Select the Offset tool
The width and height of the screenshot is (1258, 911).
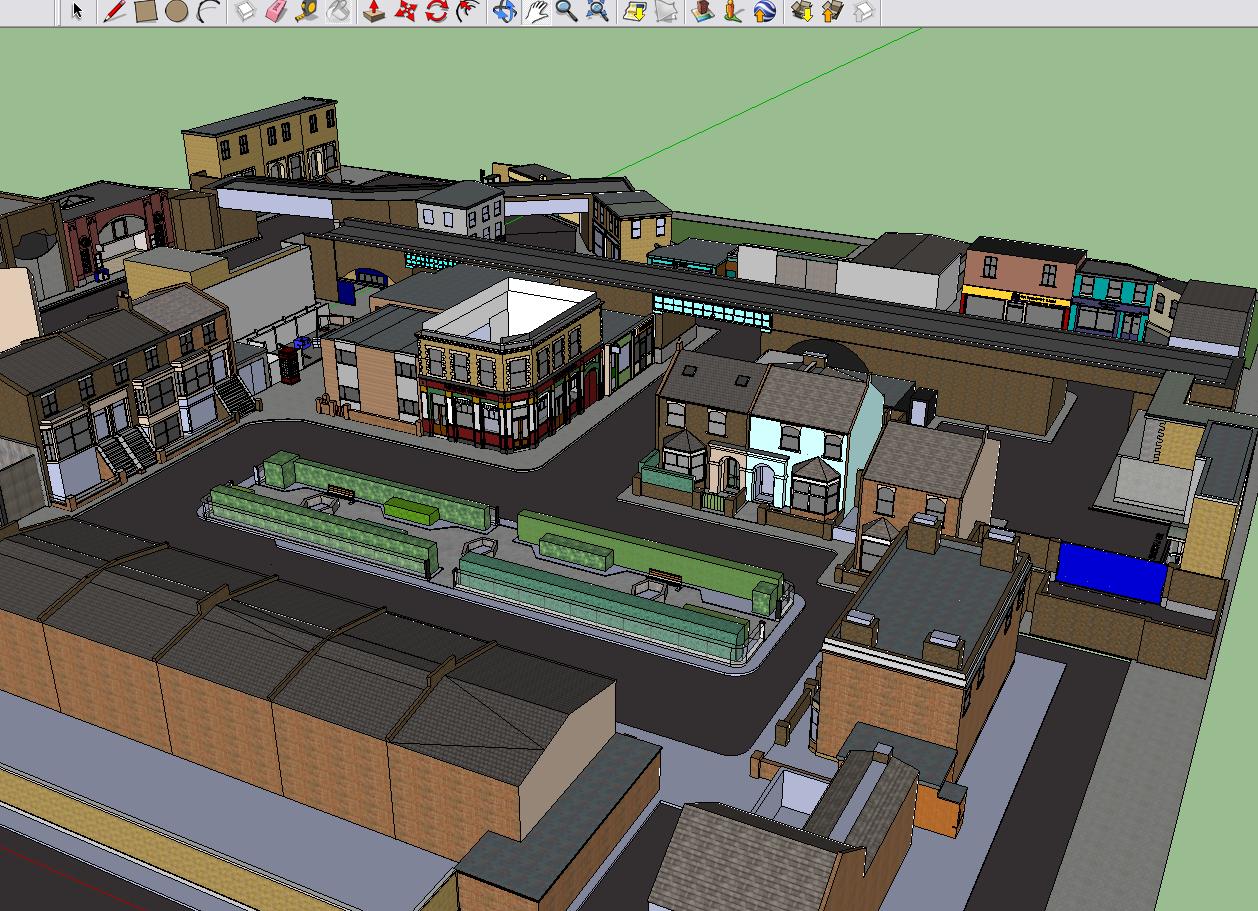point(467,12)
